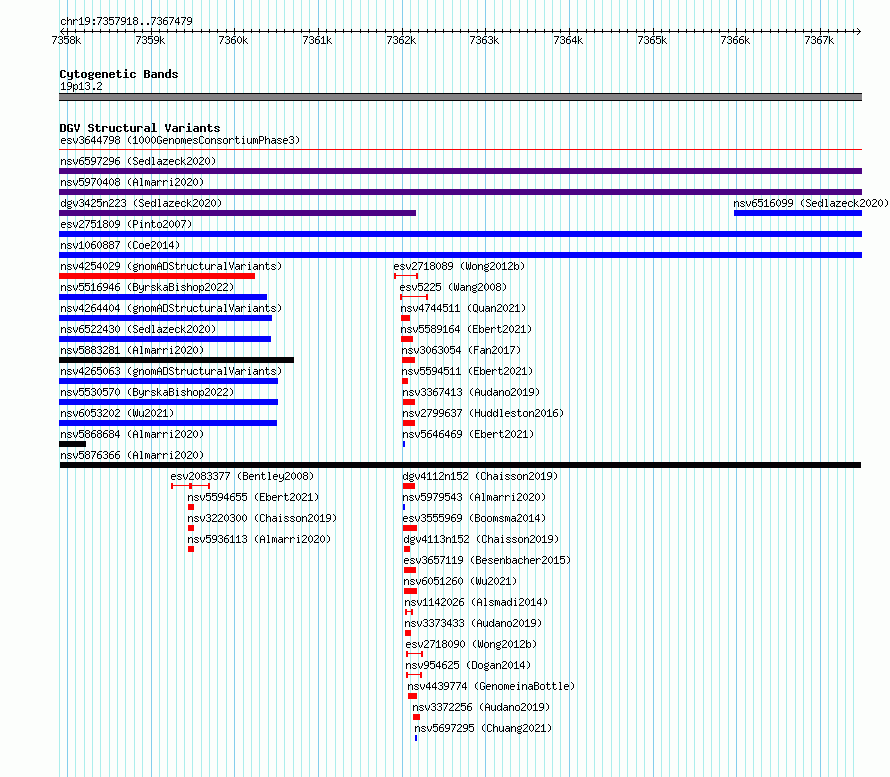Viewport: 890px width, 777px height.
Task: Click the Cytogenetic Bands track title
Action: click(x=119, y=74)
